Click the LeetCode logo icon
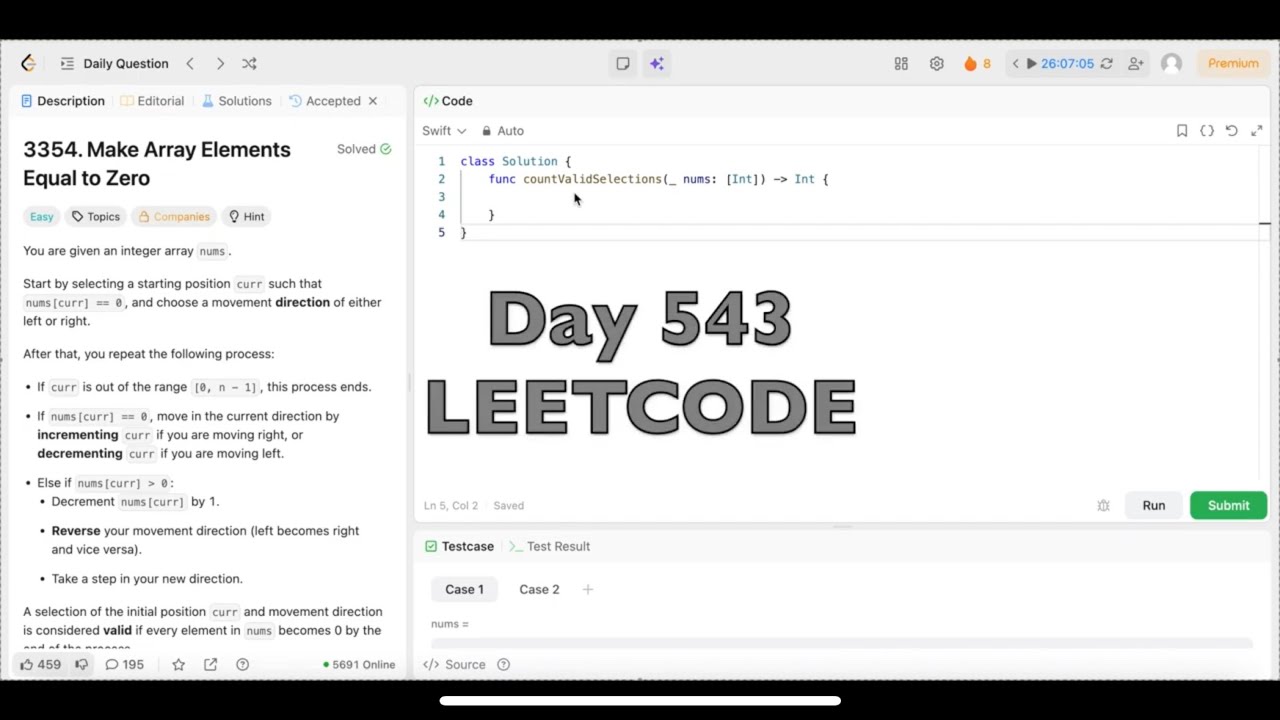This screenshot has width=1280, height=720. [x=28, y=63]
